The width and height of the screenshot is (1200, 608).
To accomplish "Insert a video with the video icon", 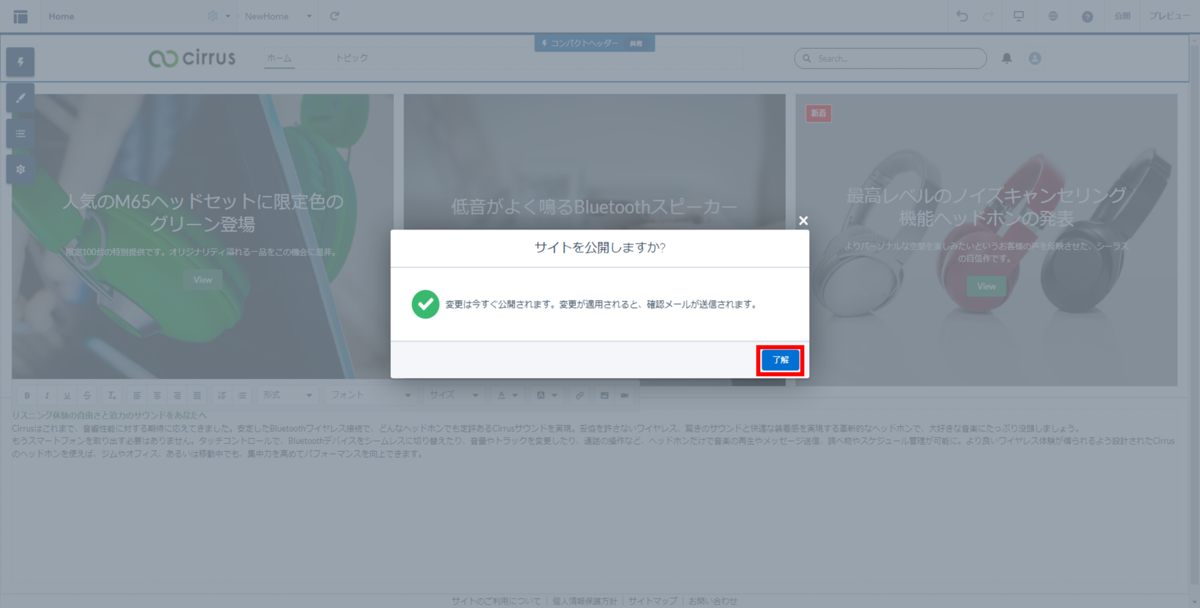I will coord(625,396).
